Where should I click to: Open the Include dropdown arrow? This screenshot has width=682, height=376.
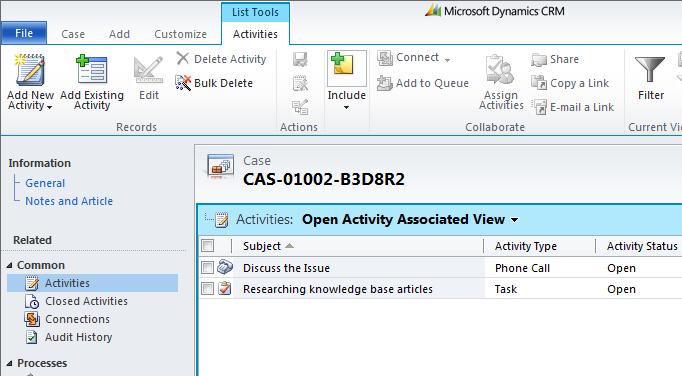[346, 107]
